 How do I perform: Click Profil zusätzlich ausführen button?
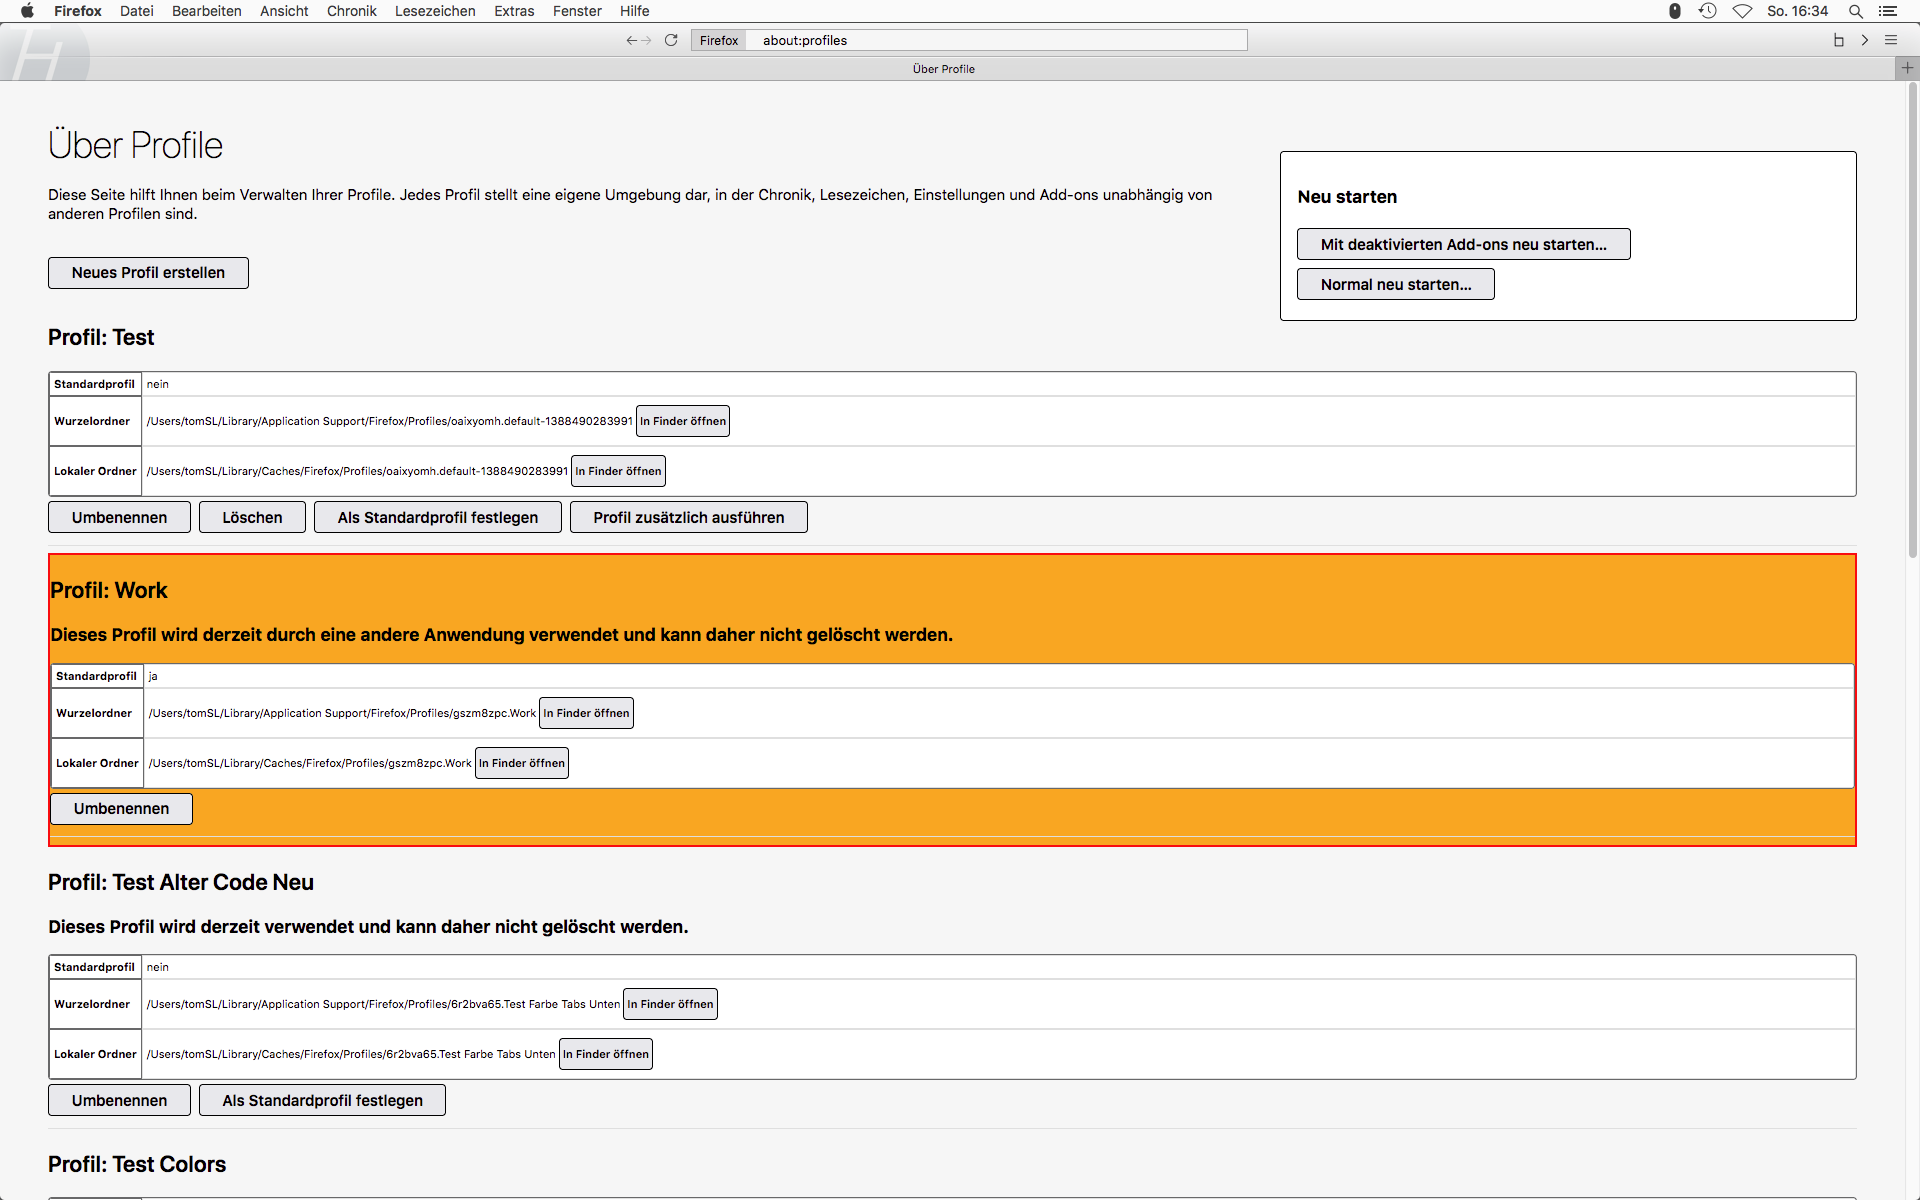(688, 517)
